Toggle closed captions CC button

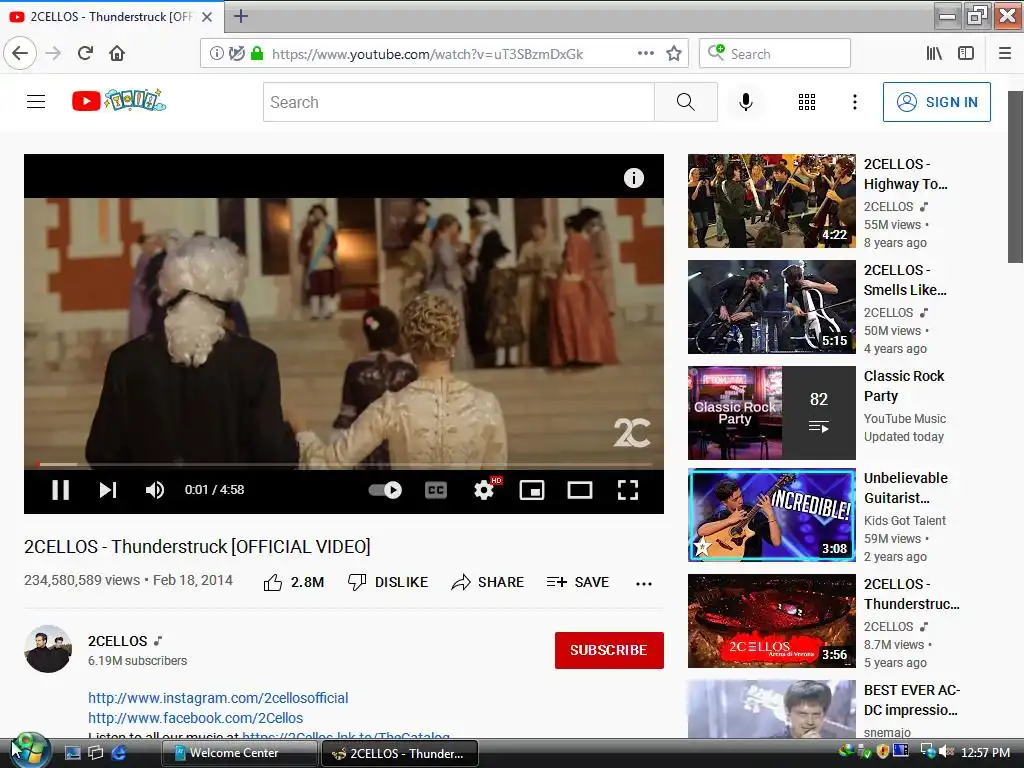point(436,490)
